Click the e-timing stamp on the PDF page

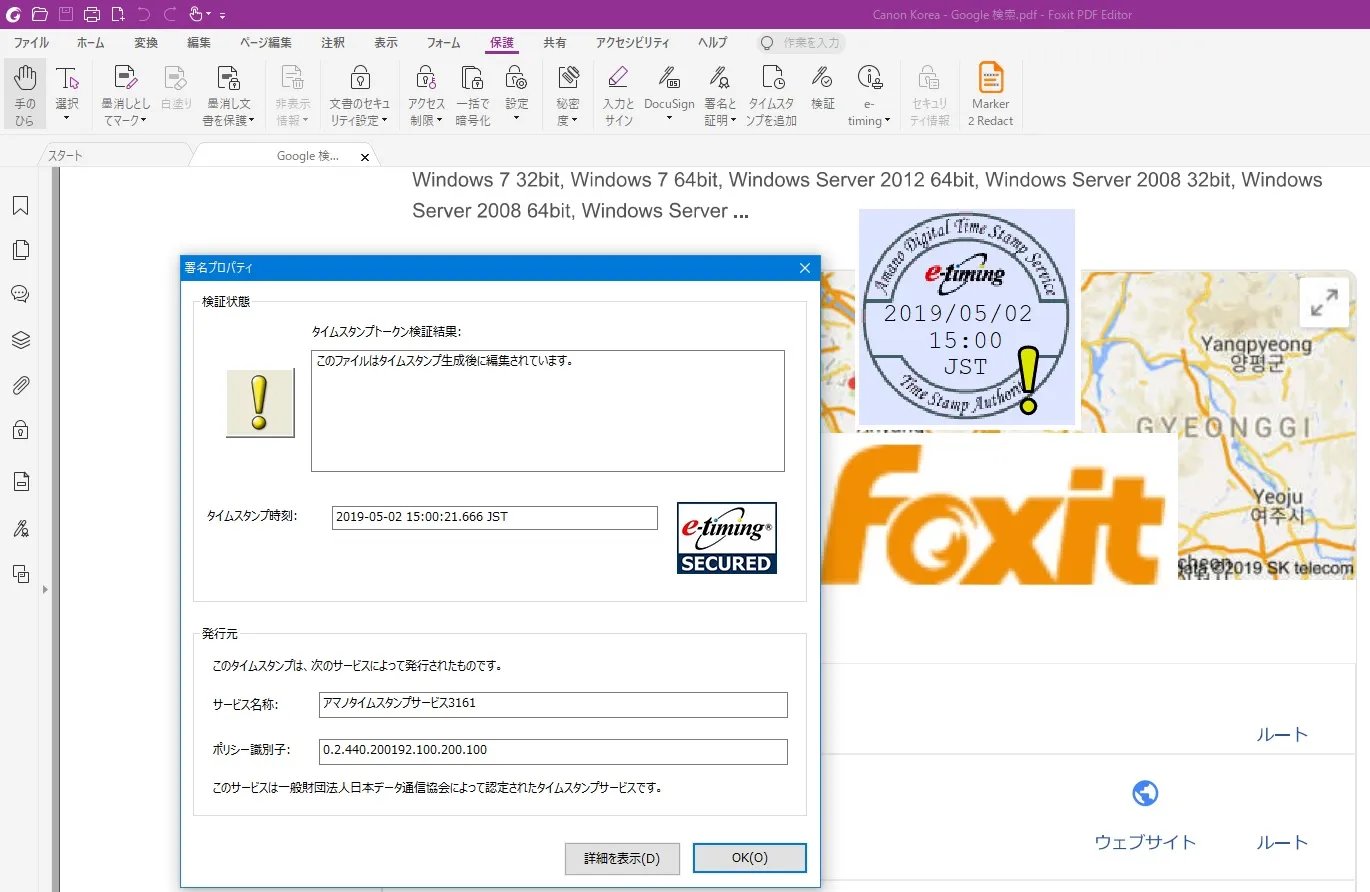966,317
